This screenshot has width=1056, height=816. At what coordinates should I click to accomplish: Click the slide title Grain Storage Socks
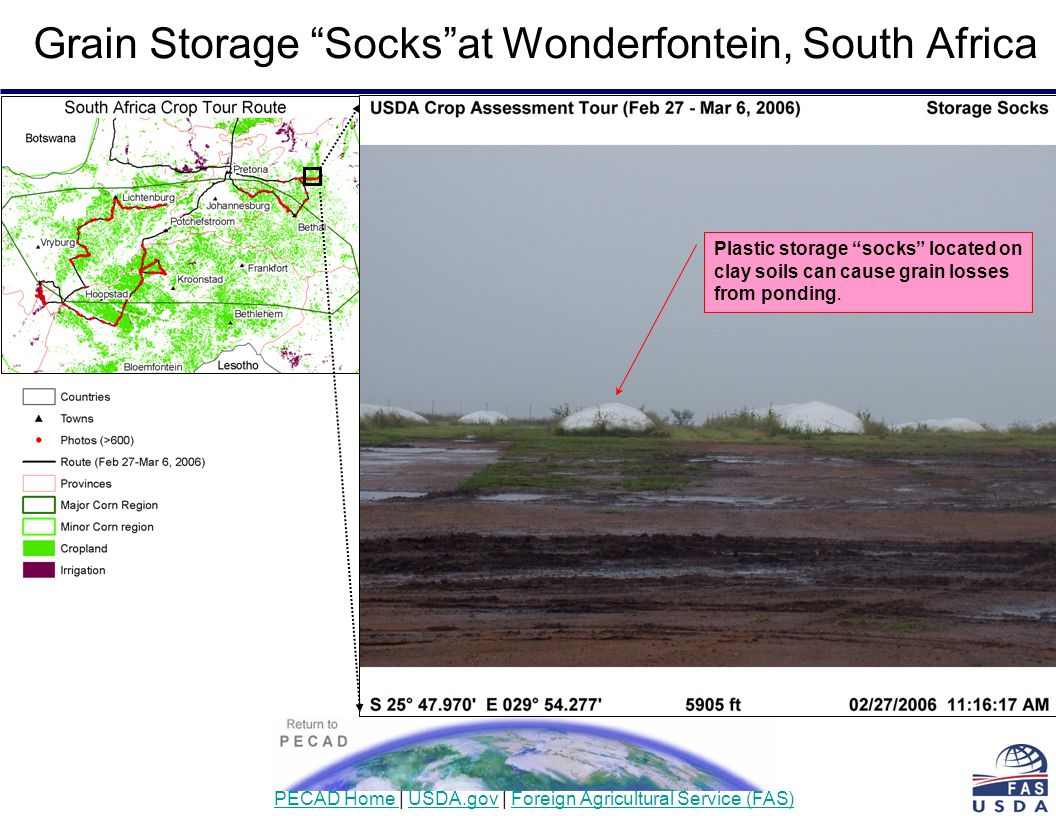535,43
